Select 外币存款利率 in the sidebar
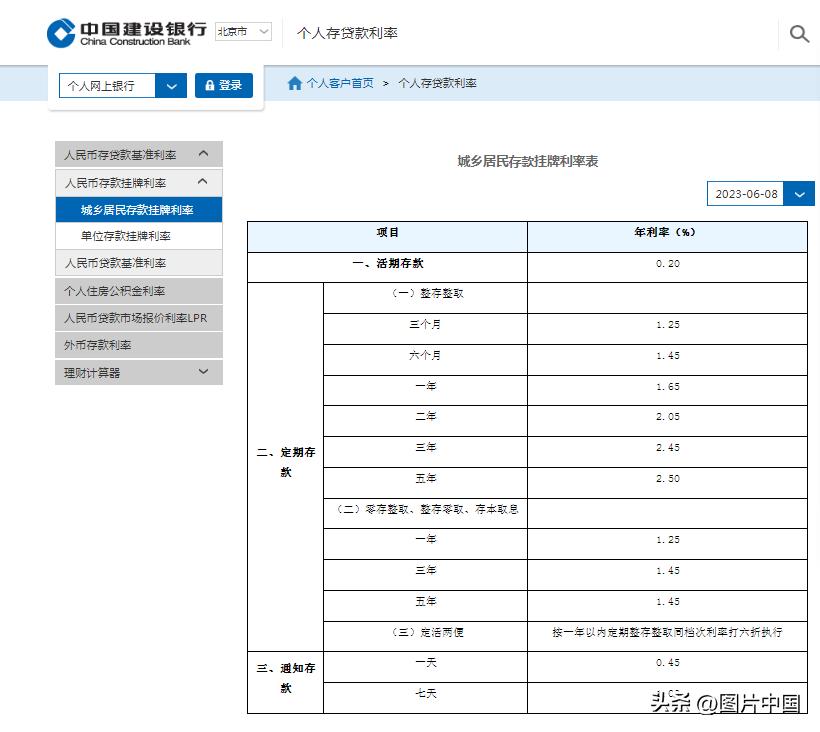Screen dimensions: 820x732 pyautogui.click(x=138, y=344)
